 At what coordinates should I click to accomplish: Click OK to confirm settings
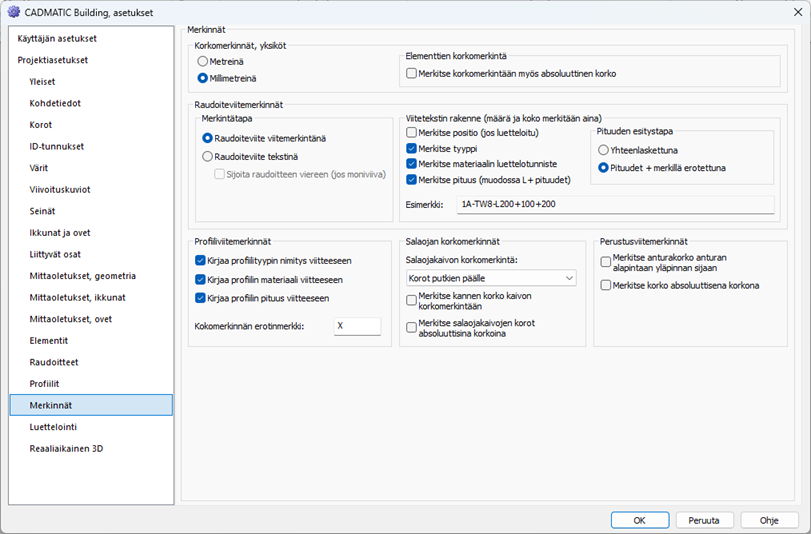pos(639,520)
